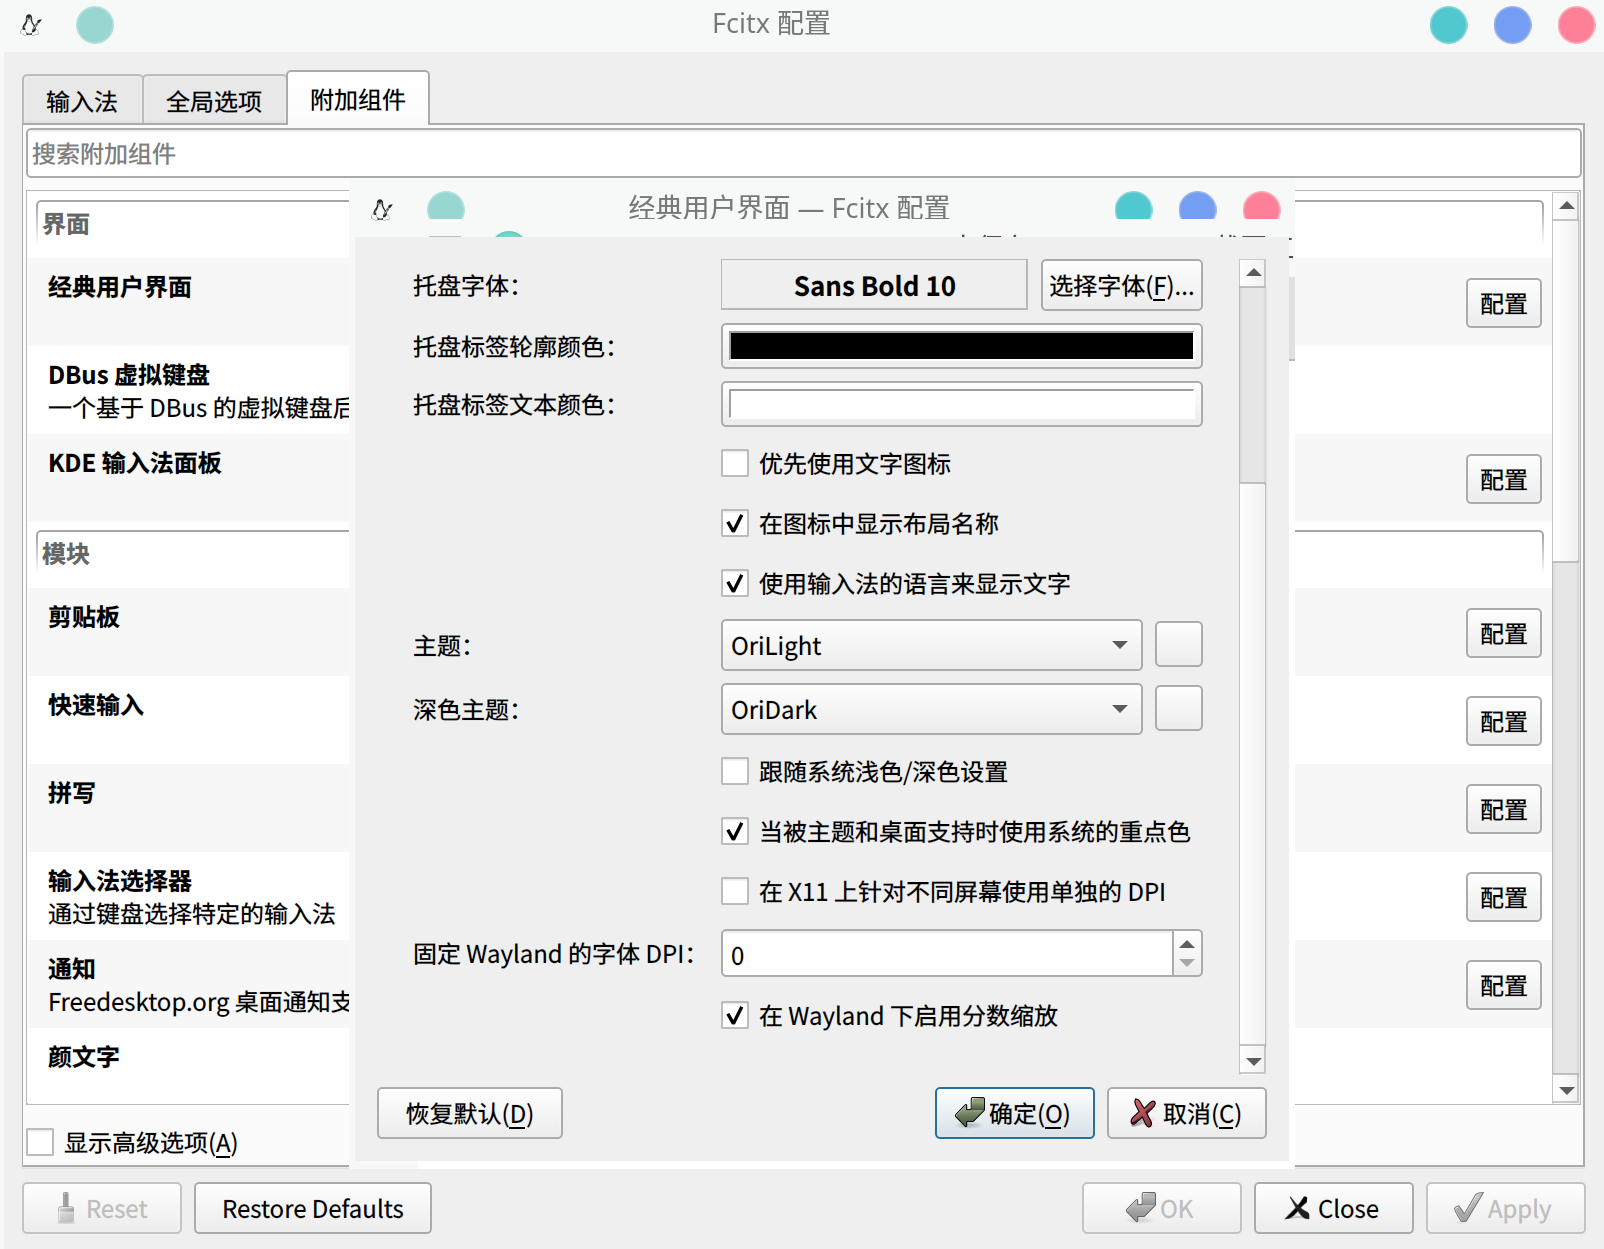Open the 全局选项 tab
Image resolution: width=1604 pixels, height=1249 pixels.
tap(214, 101)
